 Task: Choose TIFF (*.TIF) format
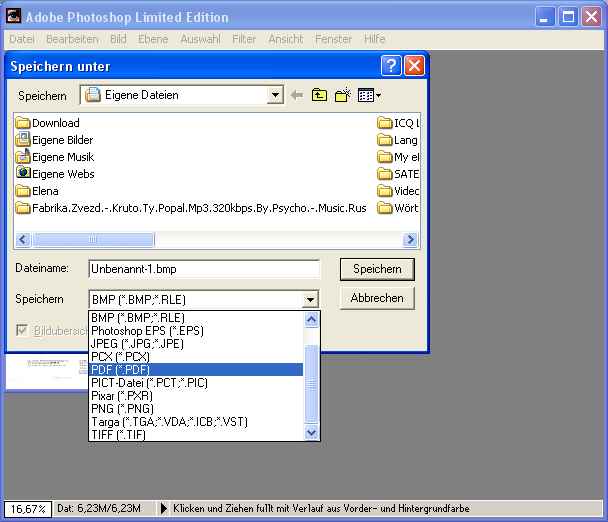(x=195, y=434)
